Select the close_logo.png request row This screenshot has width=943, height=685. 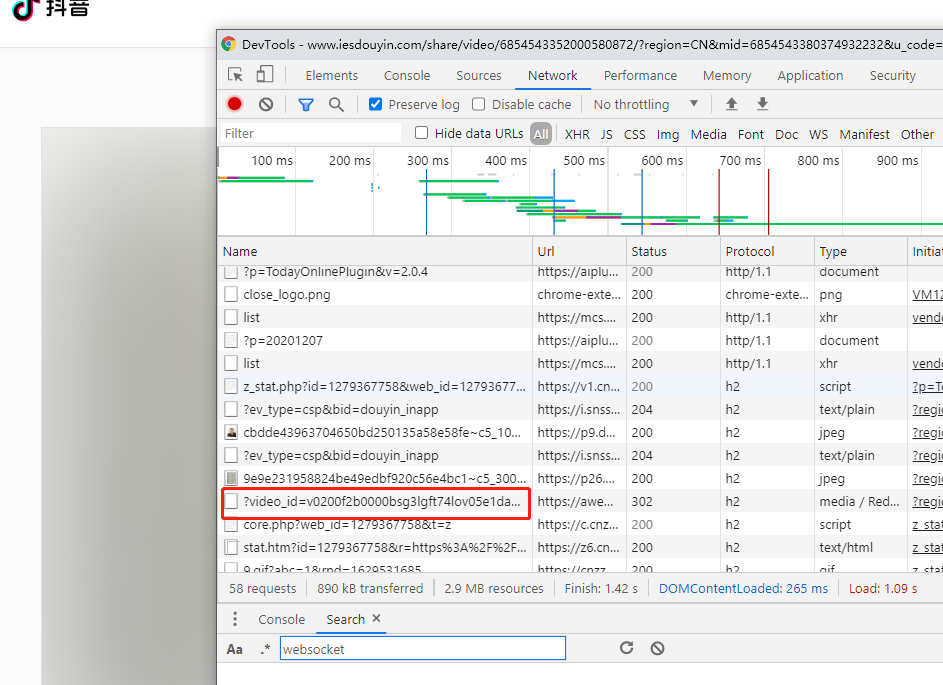tap(580, 295)
